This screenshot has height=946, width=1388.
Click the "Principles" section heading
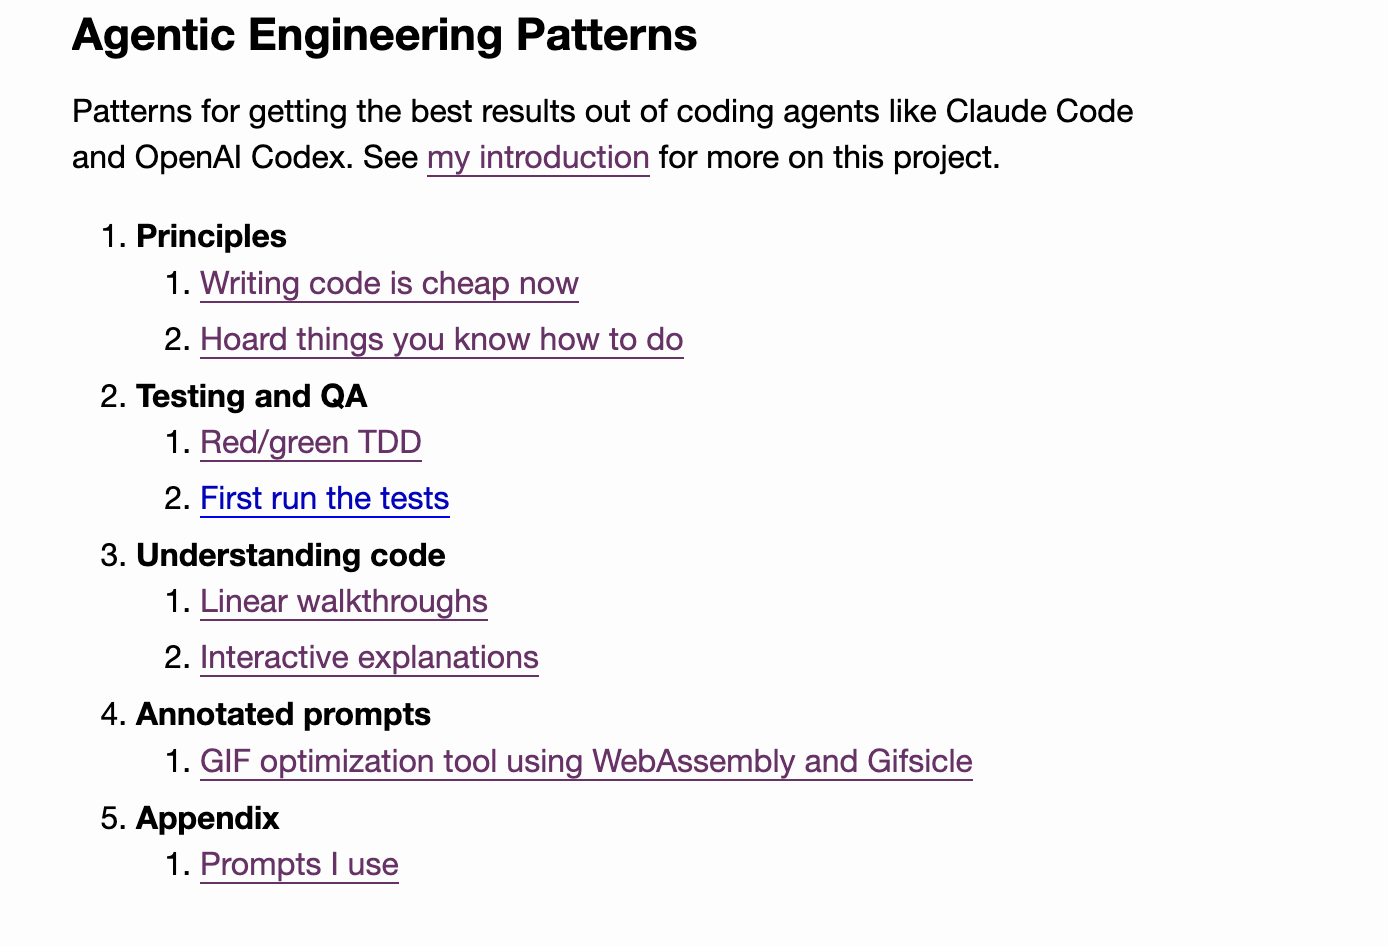tap(211, 237)
